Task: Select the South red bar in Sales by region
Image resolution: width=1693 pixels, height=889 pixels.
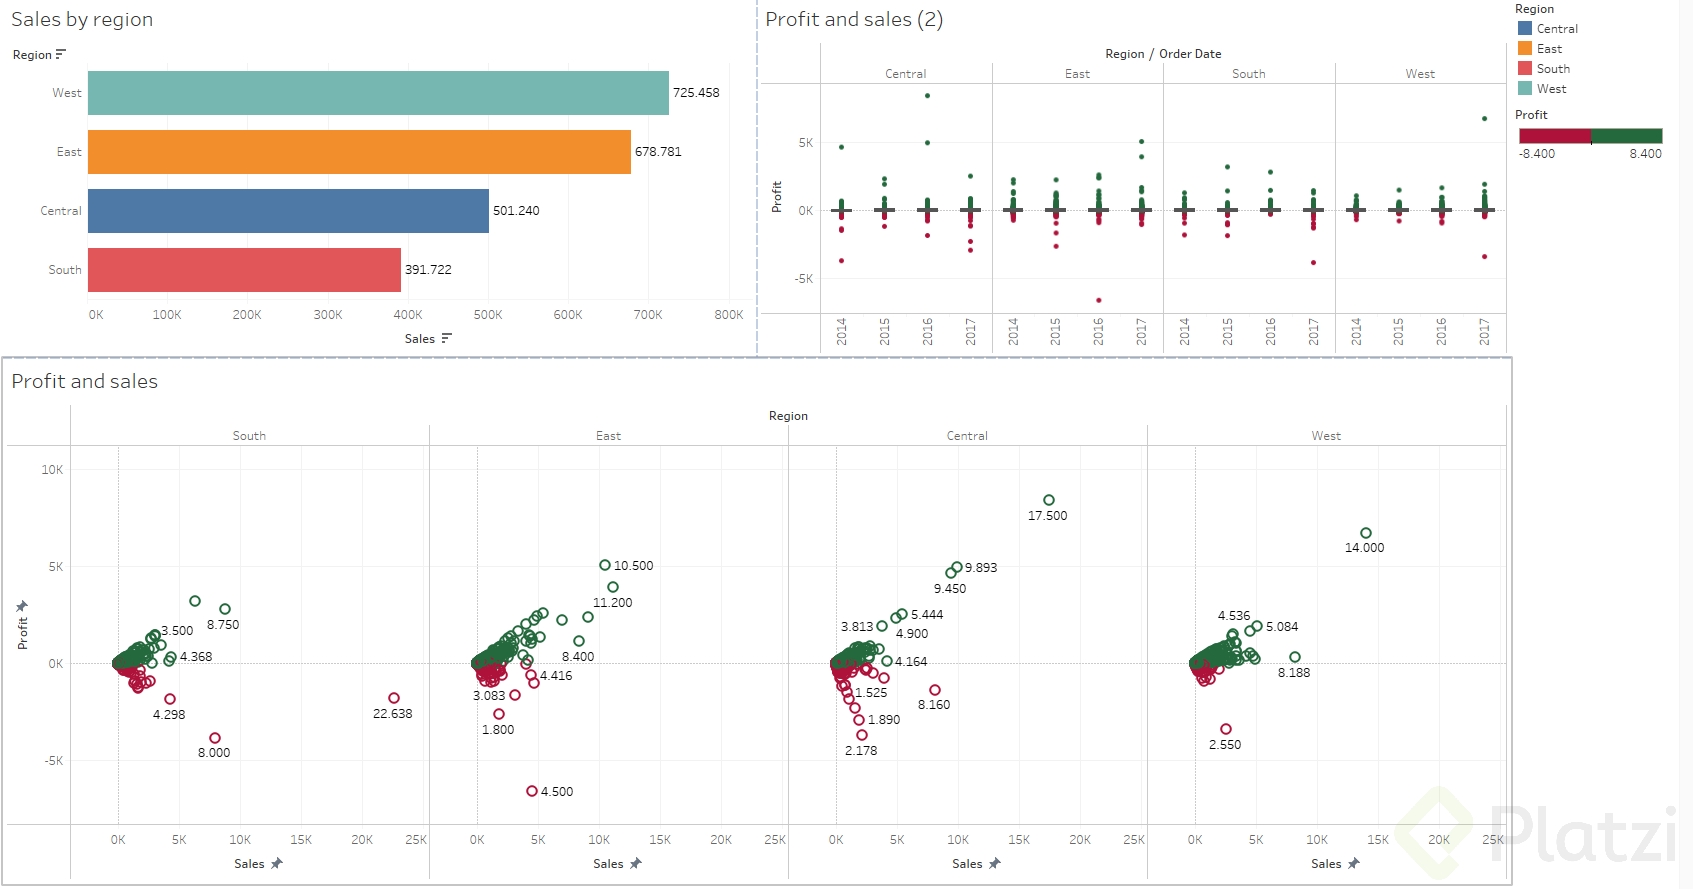Action: tap(244, 270)
